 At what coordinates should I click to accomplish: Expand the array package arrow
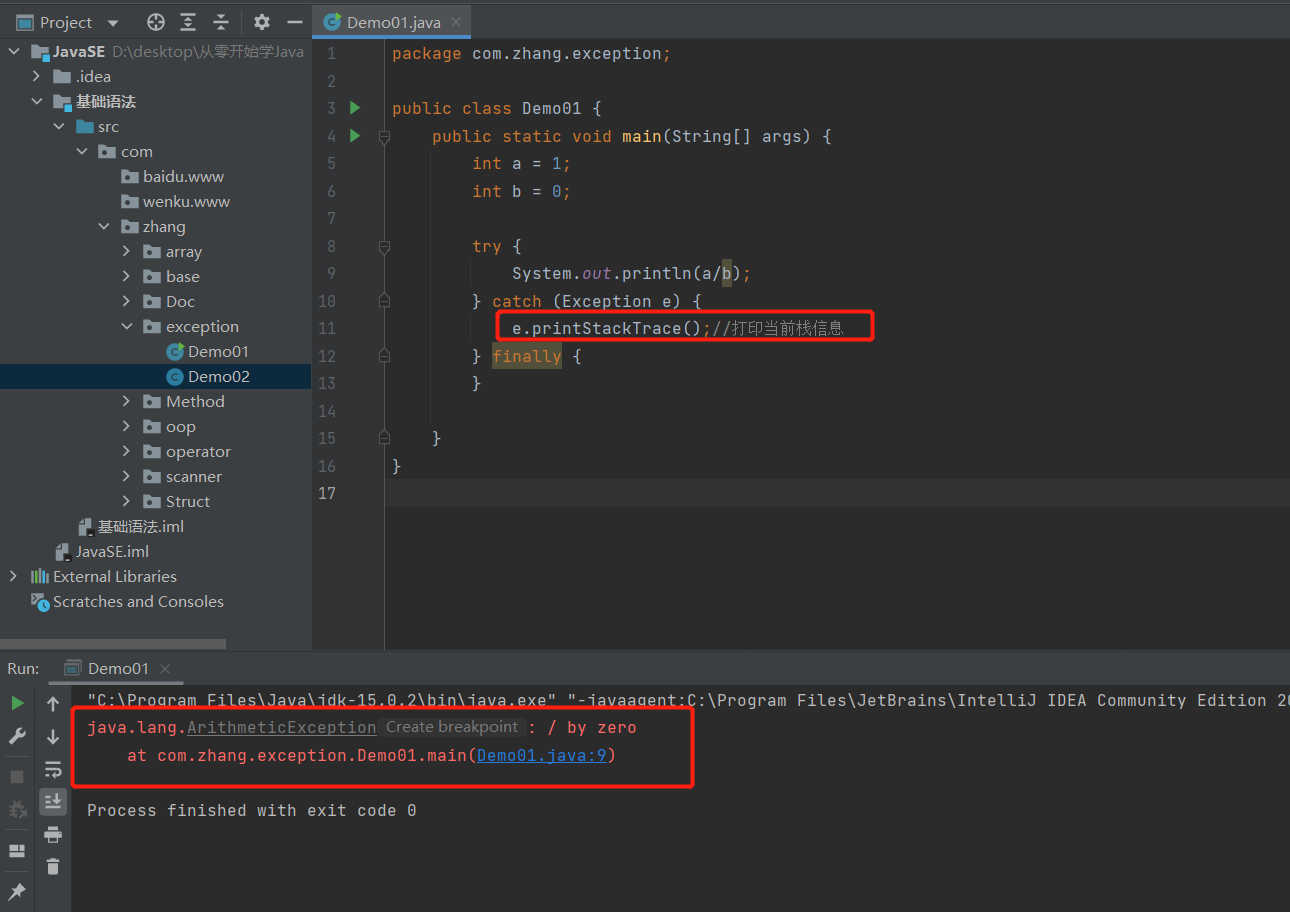point(126,252)
